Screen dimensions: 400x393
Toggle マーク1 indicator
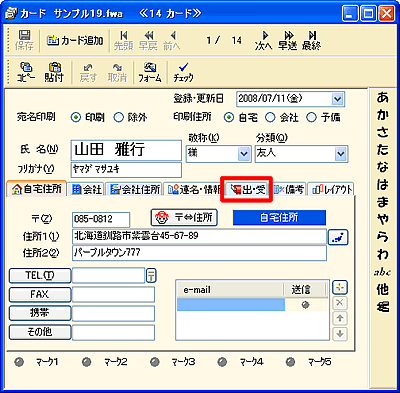point(19,362)
